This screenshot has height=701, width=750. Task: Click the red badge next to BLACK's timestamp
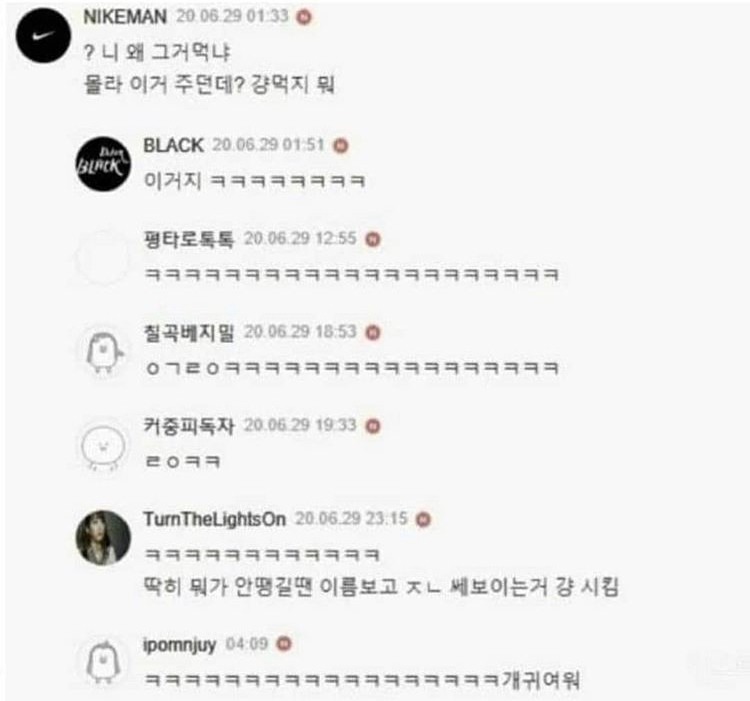click(341, 145)
